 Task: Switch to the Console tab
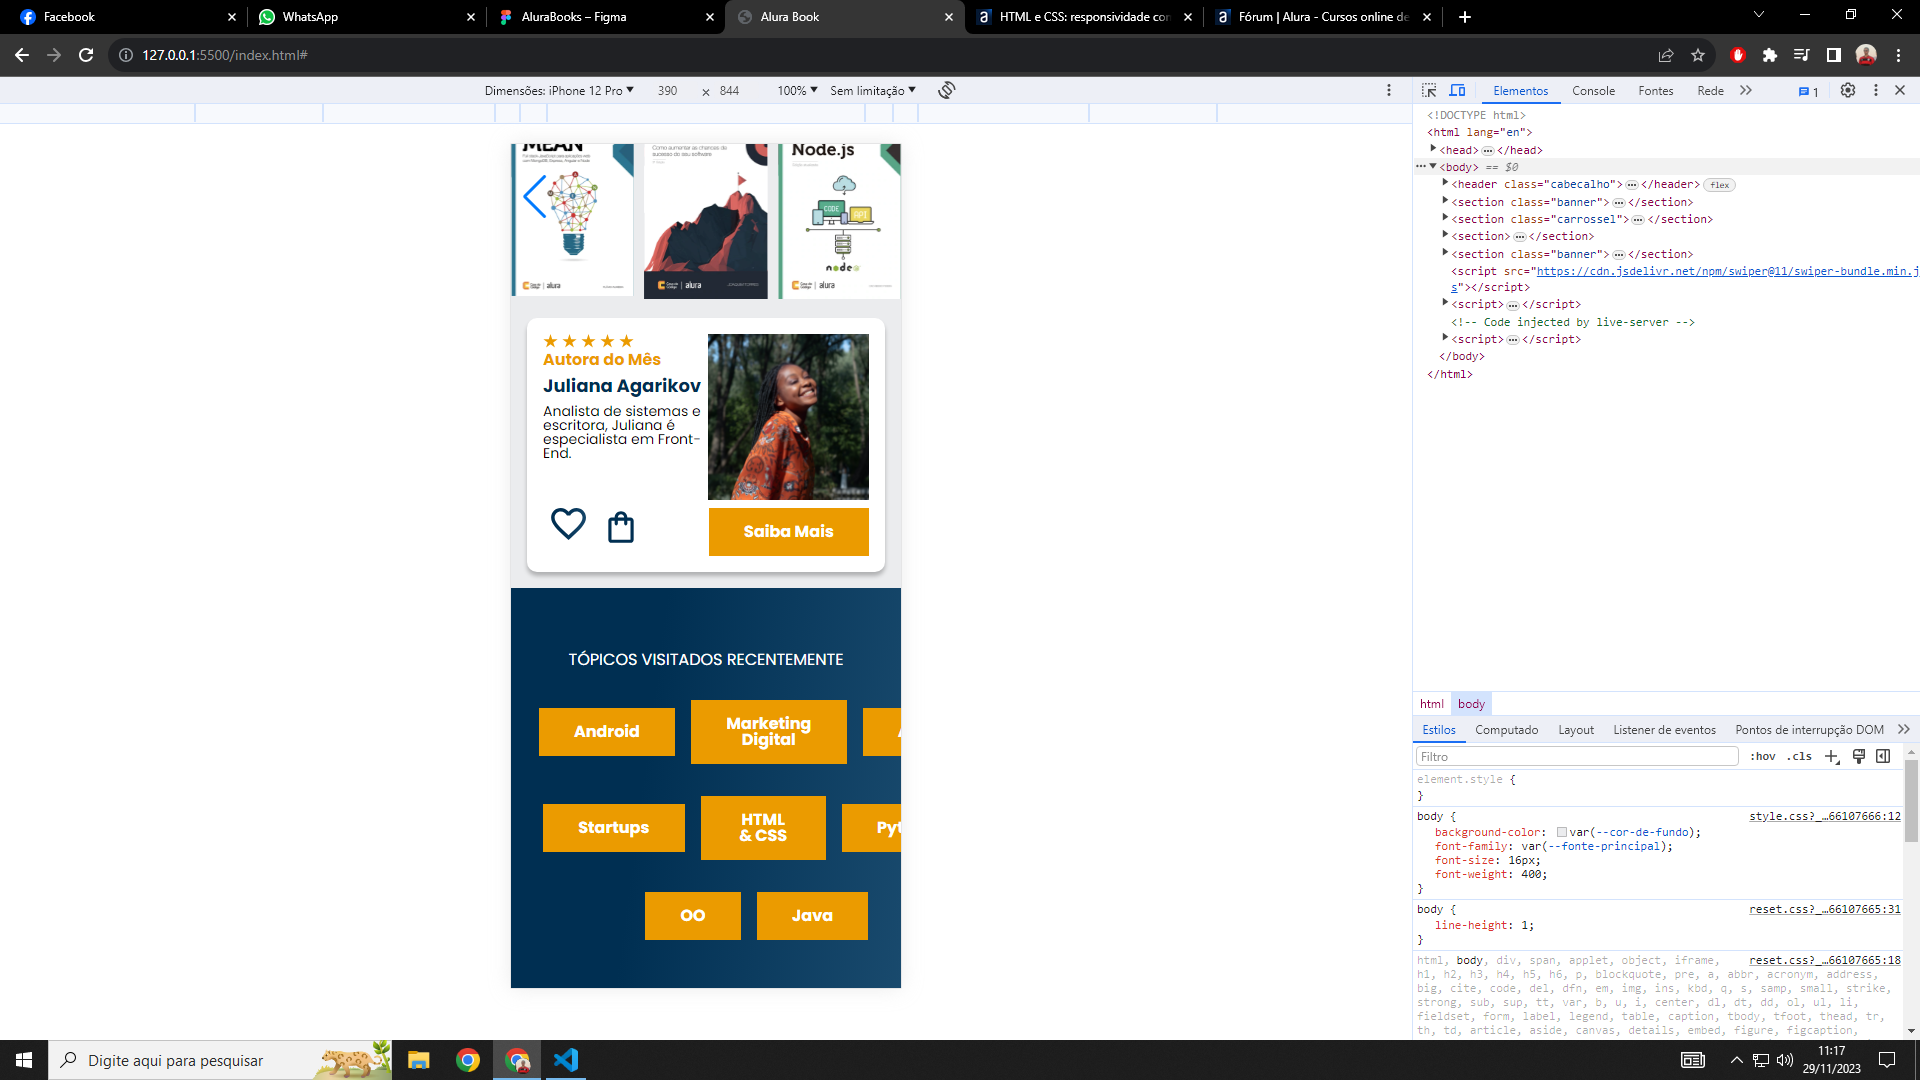[1593, 91]
